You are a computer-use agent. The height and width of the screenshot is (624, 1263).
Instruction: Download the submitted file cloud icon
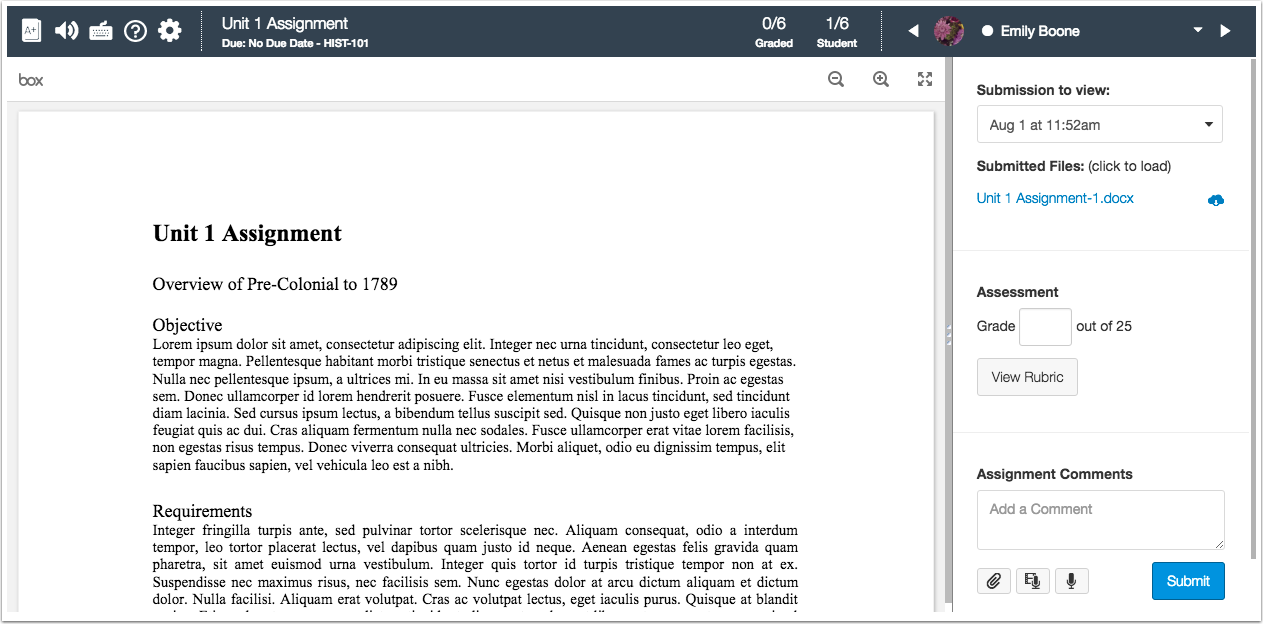click(1215, 200)
